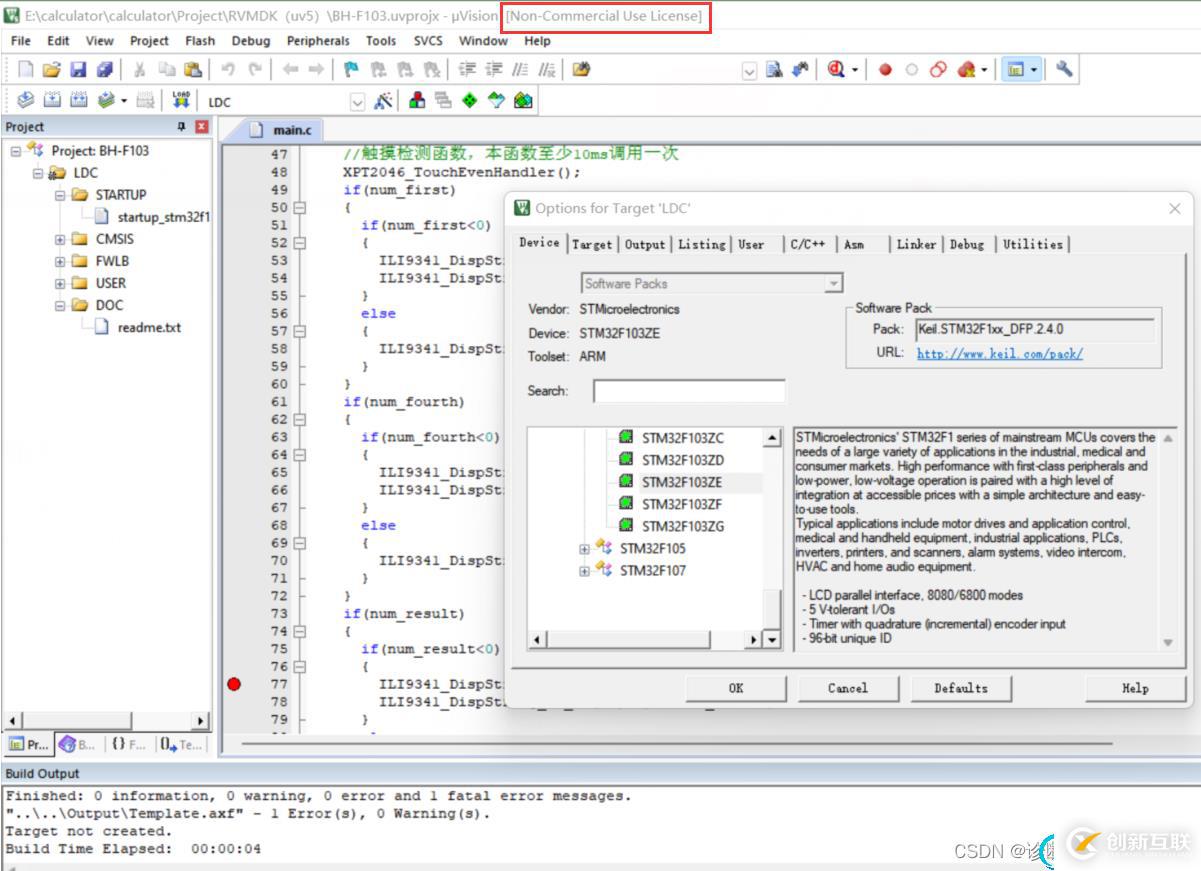Launch the Pack Installer icon
Viewport: 1201px width, 871px height.
point(522,101)
